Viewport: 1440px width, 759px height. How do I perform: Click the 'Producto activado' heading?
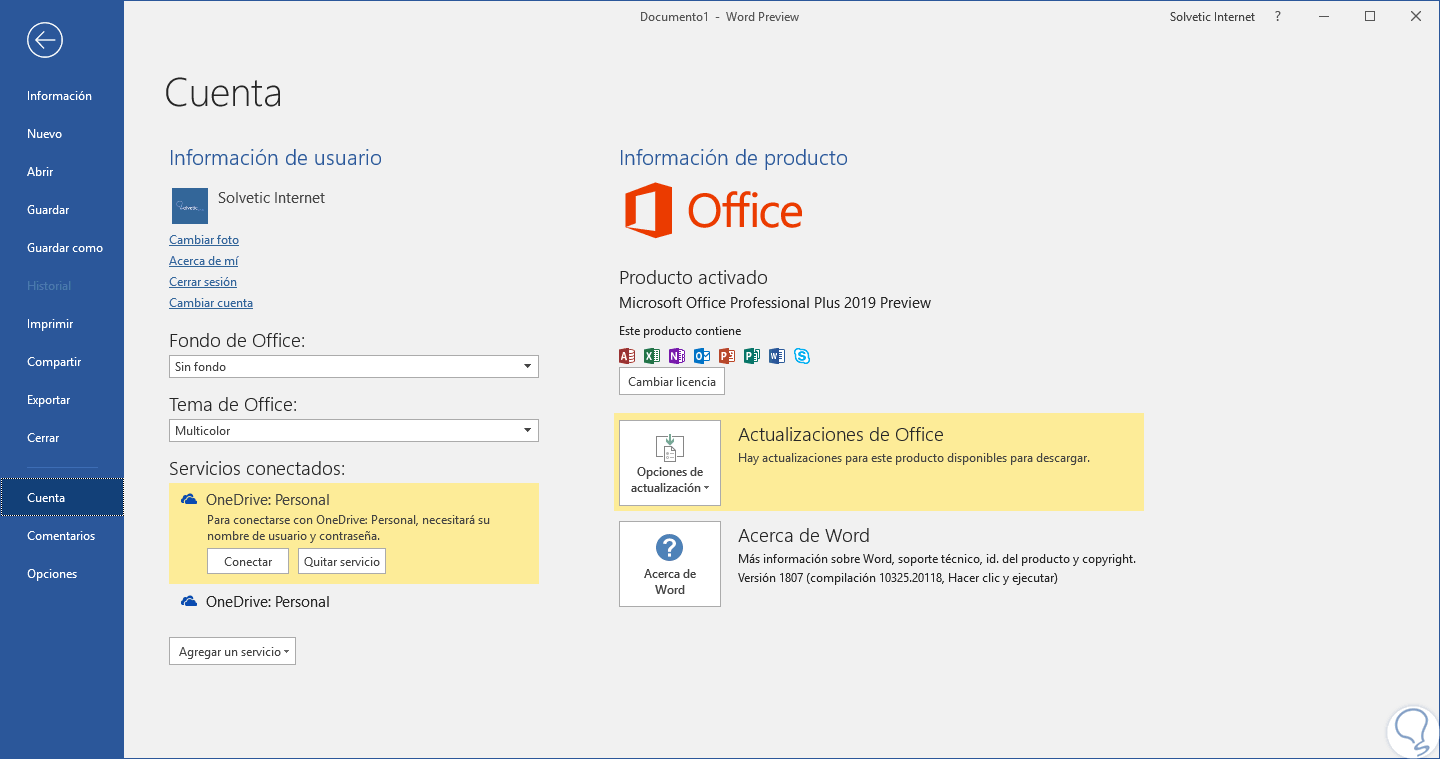(693, 277)
